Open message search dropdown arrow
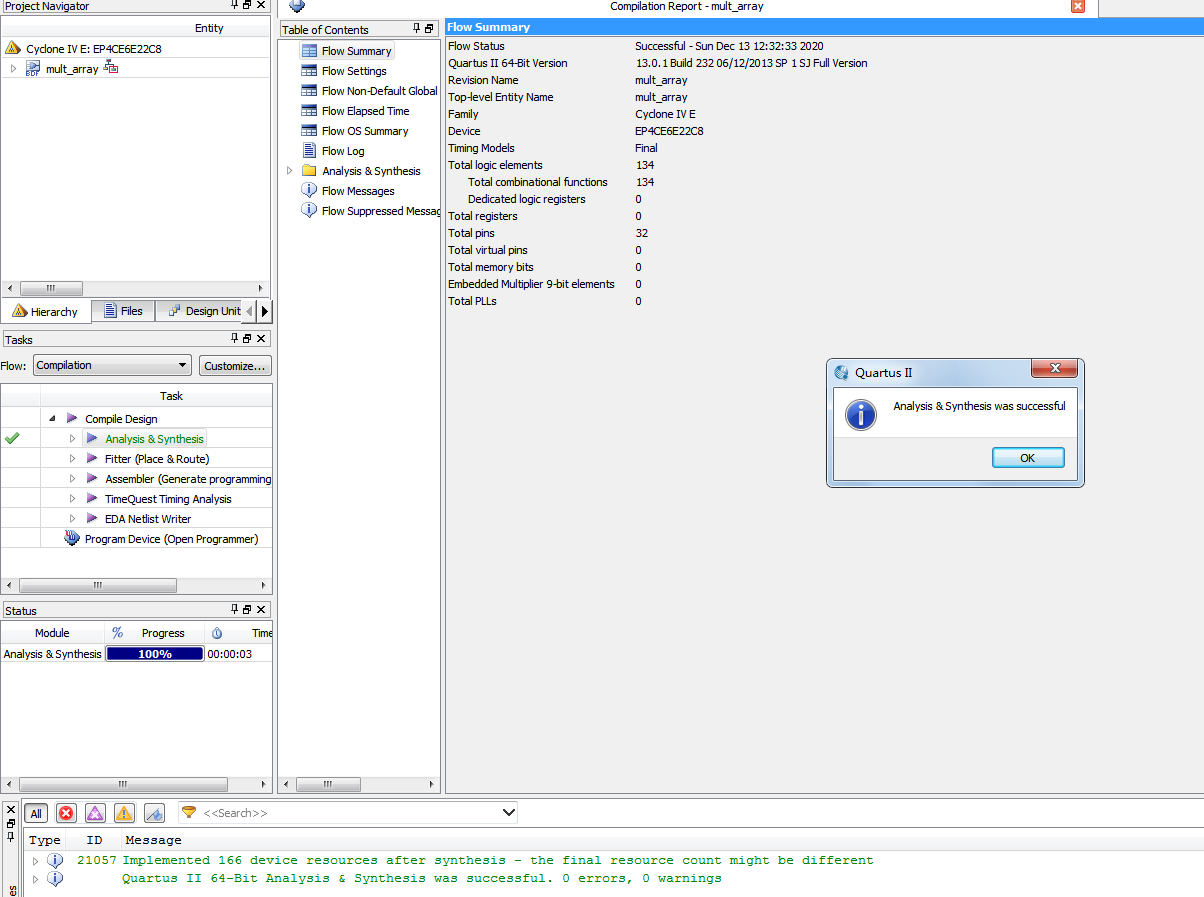This screenshot has height=897, width=1204. pyautogui.click(x=508, y=813)
